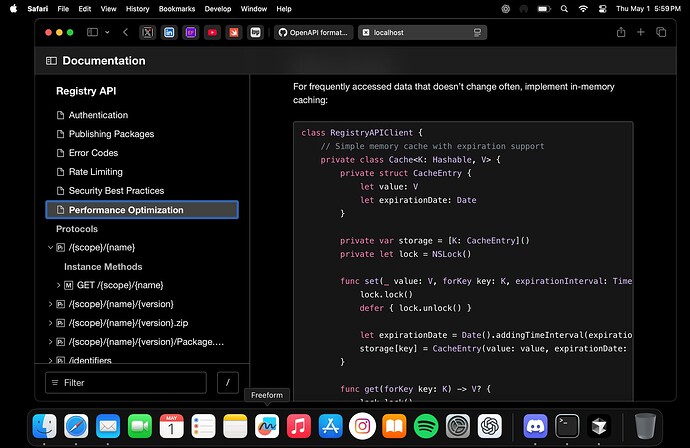Screen dimensions: 690x448
Task: Open Books from the Dock
Action: (394, 426)
